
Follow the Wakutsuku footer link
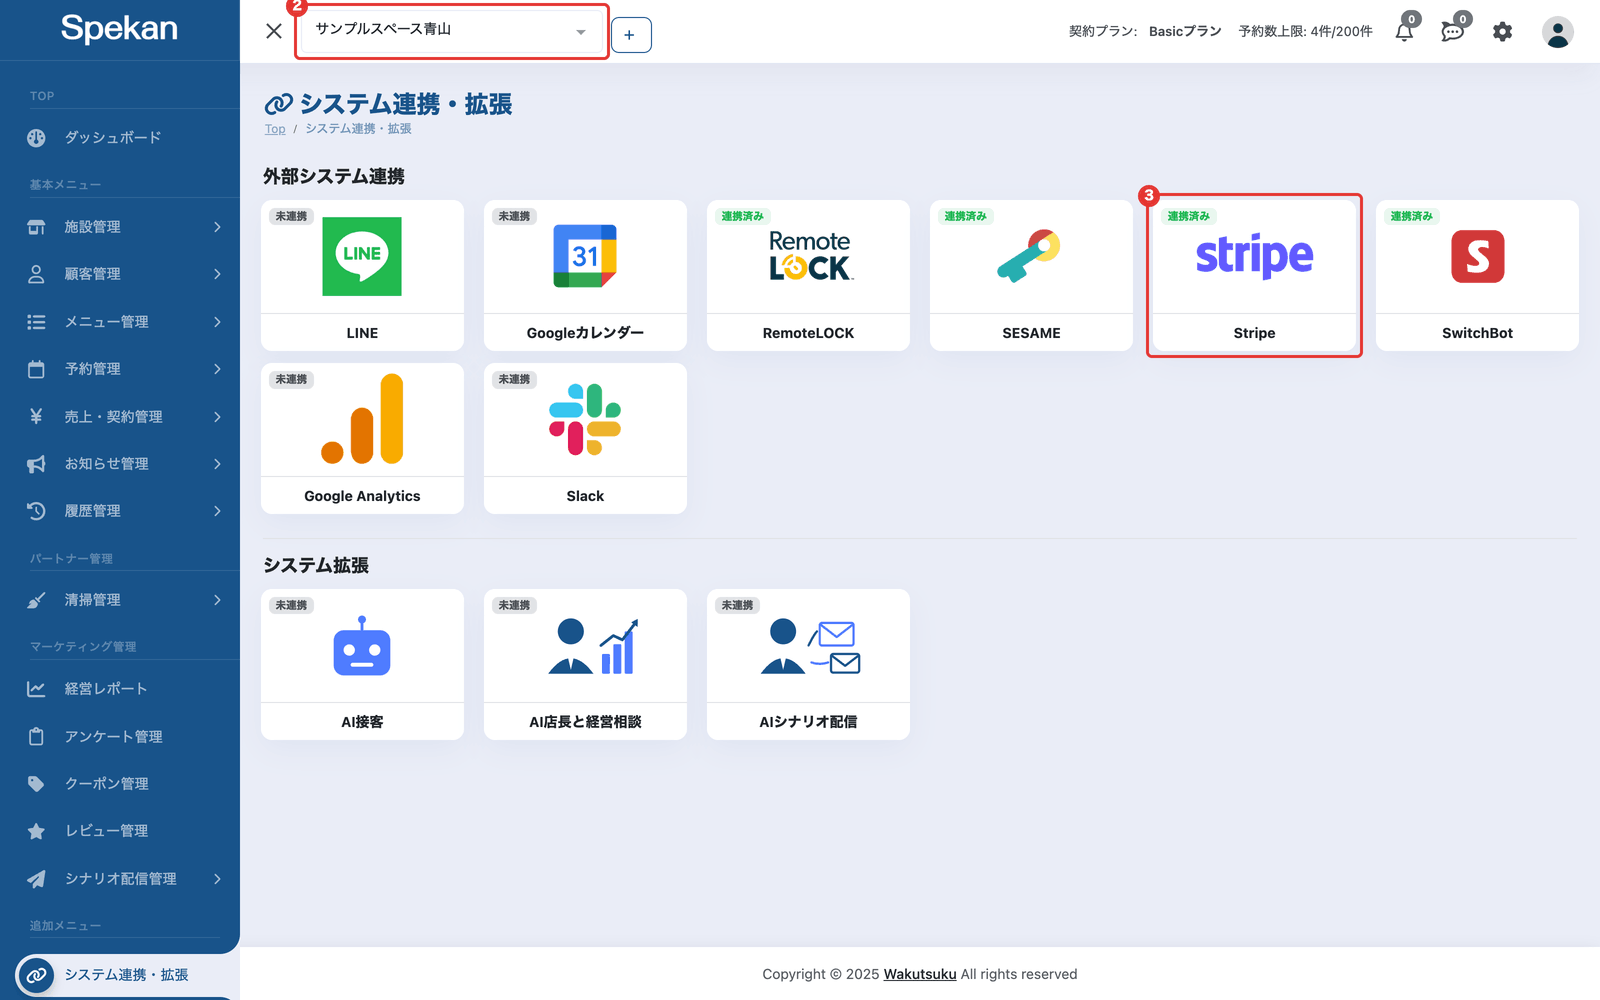pos(920,974)
